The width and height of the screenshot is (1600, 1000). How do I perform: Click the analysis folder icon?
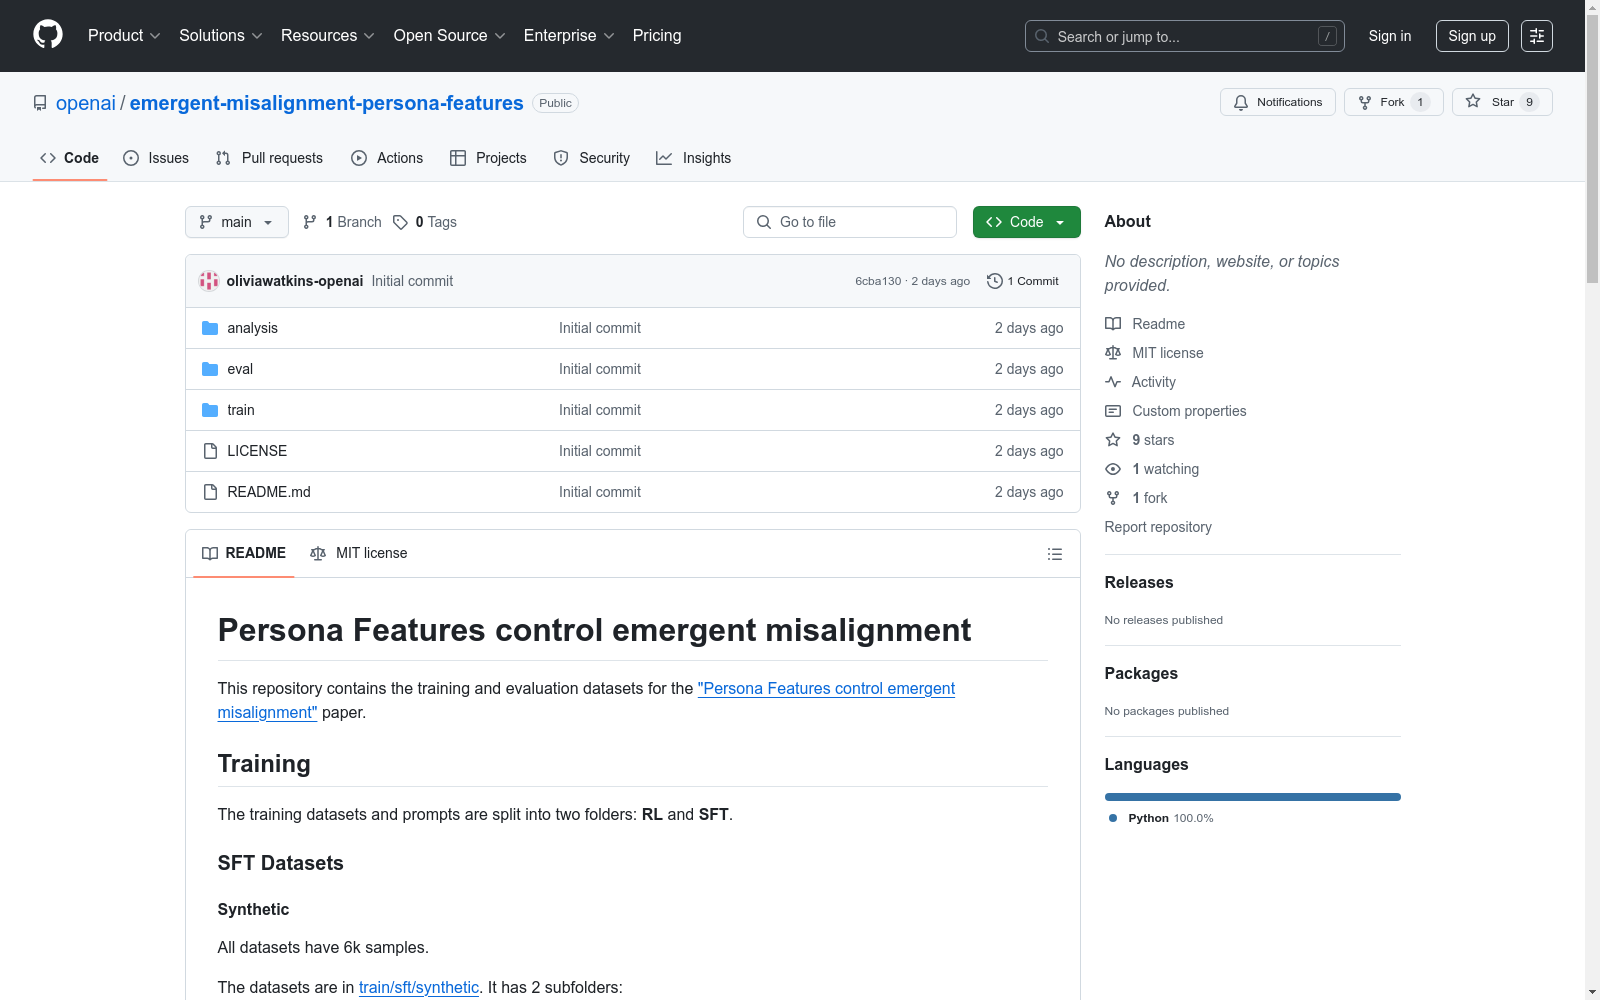(x=210, y=328)
